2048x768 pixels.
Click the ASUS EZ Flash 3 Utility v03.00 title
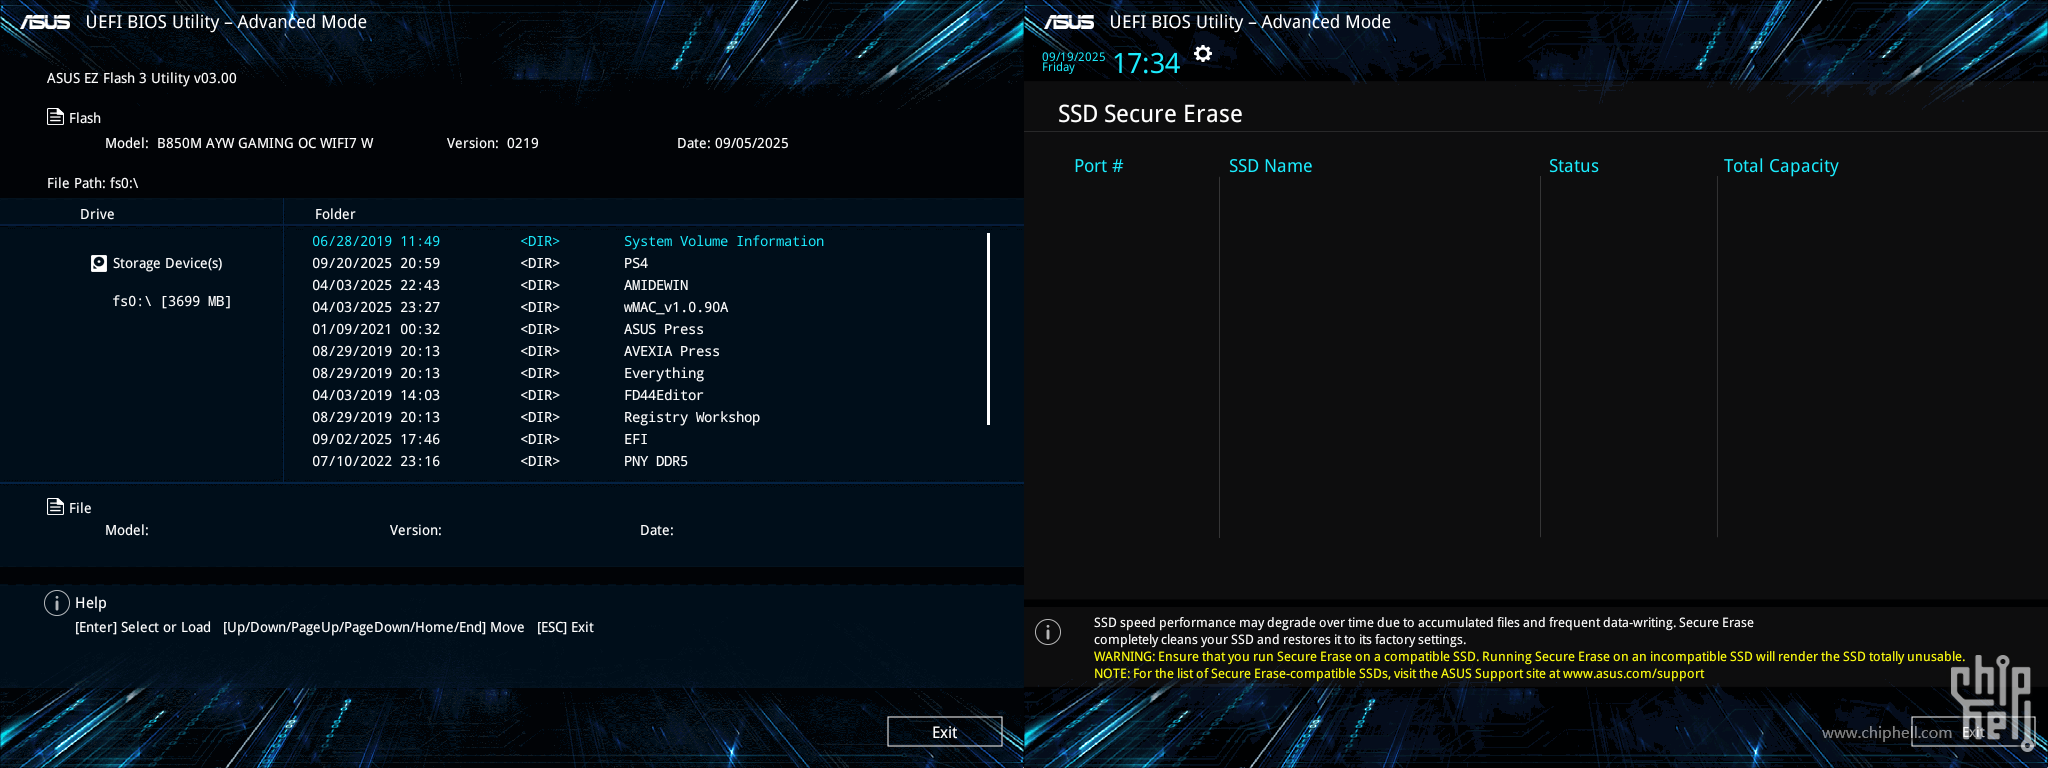click(x=142, y=78)
